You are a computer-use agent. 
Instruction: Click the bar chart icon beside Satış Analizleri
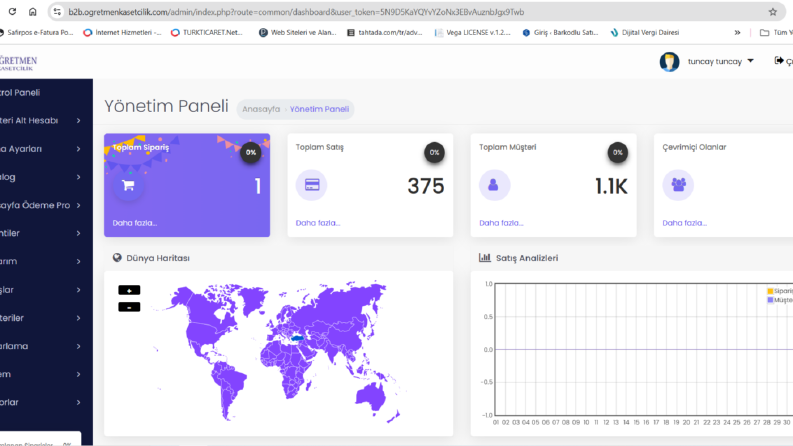coord(484,257)
